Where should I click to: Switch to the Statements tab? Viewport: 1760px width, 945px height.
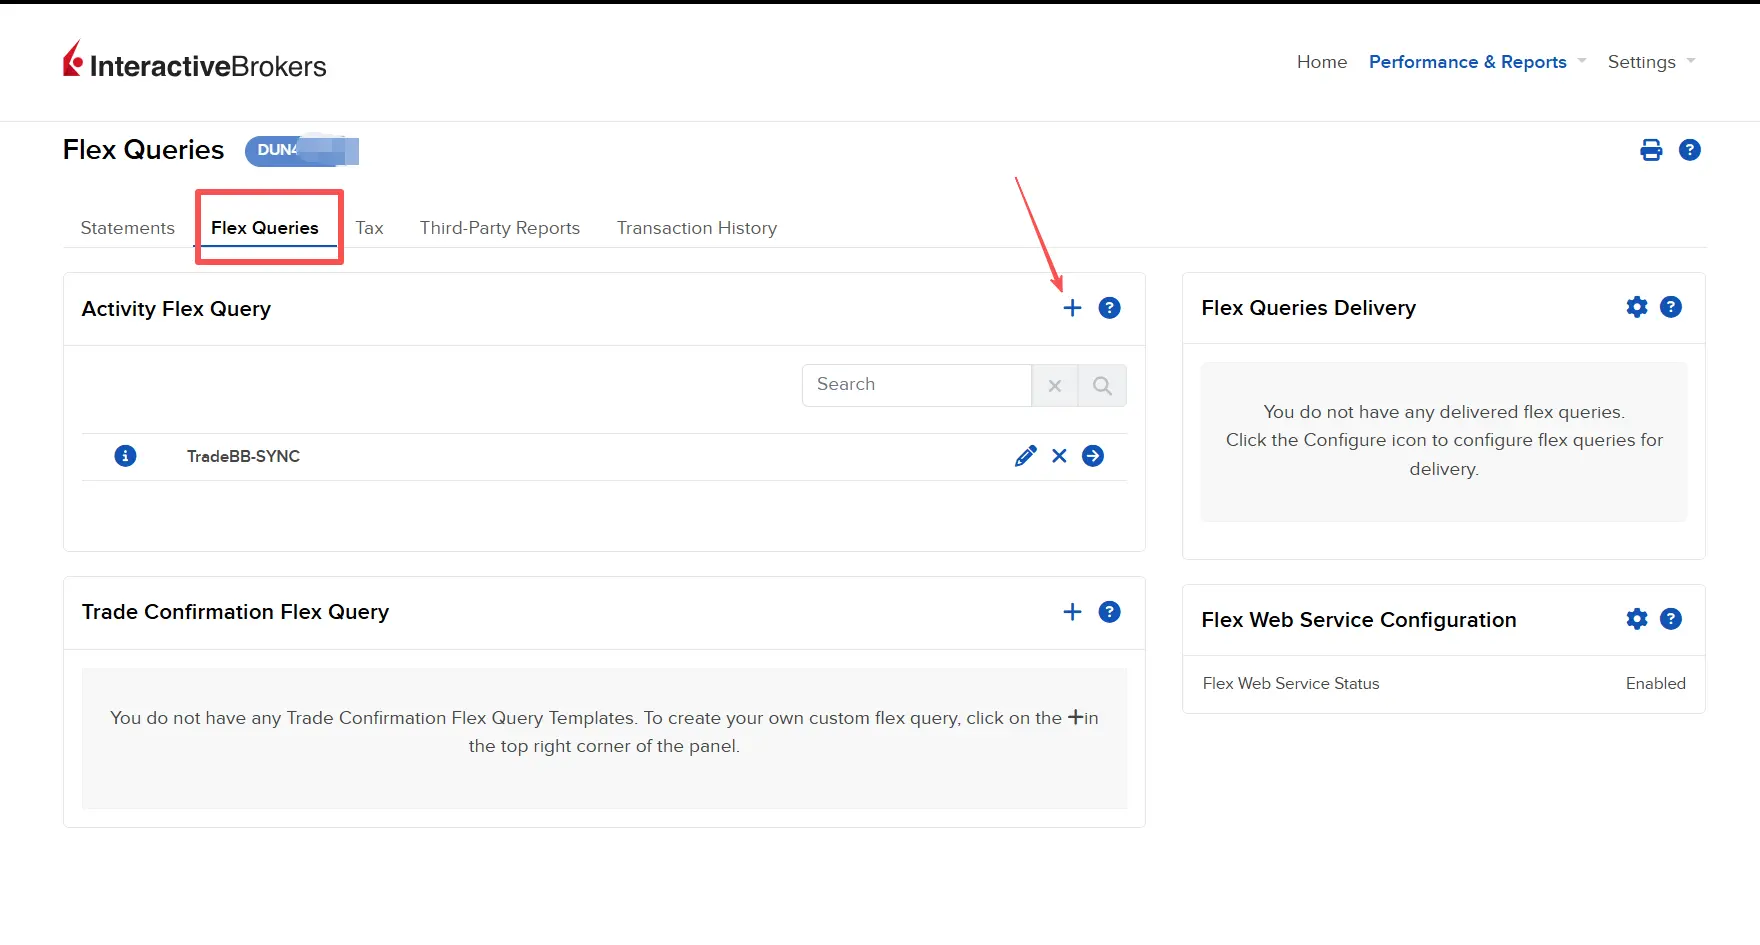(127, 228)
